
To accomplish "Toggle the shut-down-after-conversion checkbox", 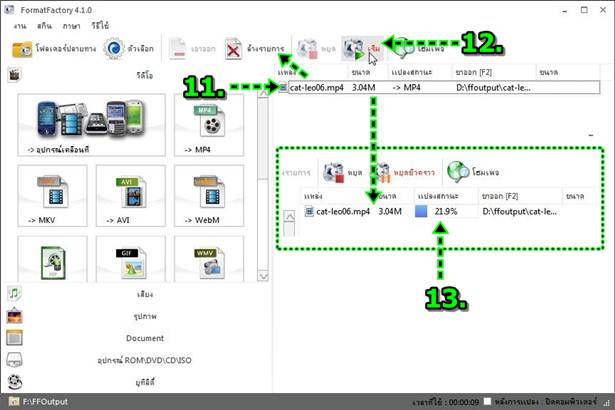I will (487, 401).
